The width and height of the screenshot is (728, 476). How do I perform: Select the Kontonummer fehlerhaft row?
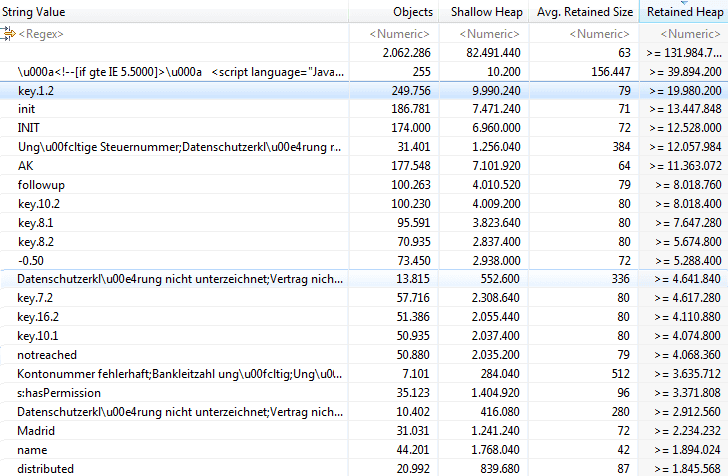180,373
